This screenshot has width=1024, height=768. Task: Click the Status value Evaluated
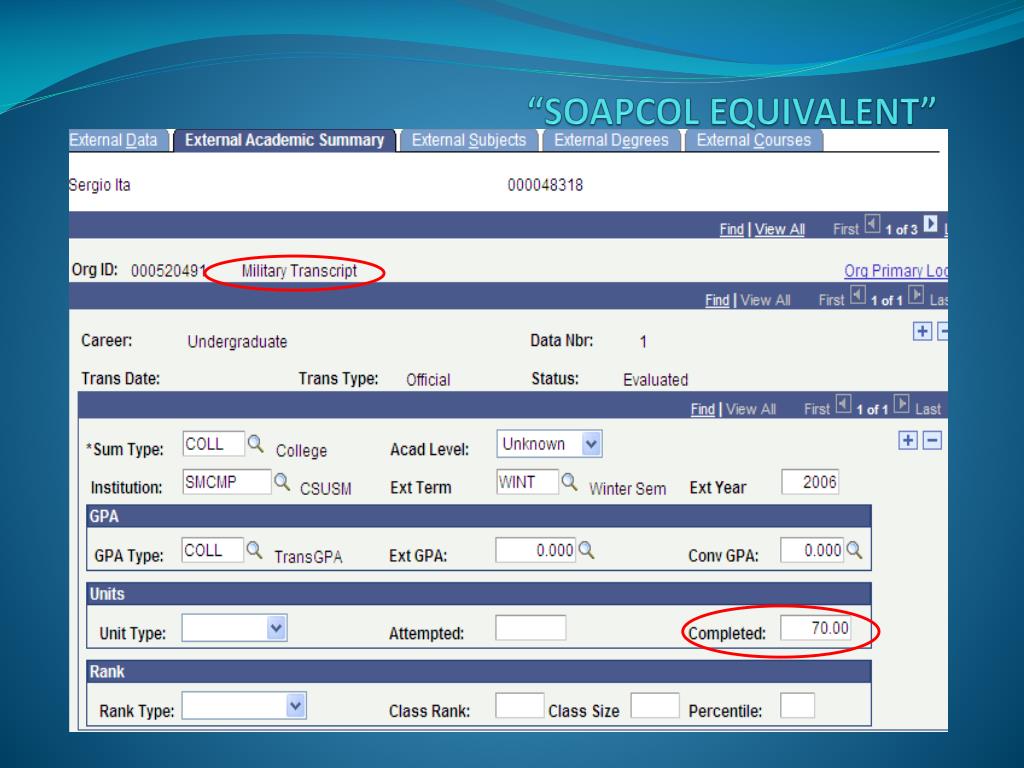(656, 379)
